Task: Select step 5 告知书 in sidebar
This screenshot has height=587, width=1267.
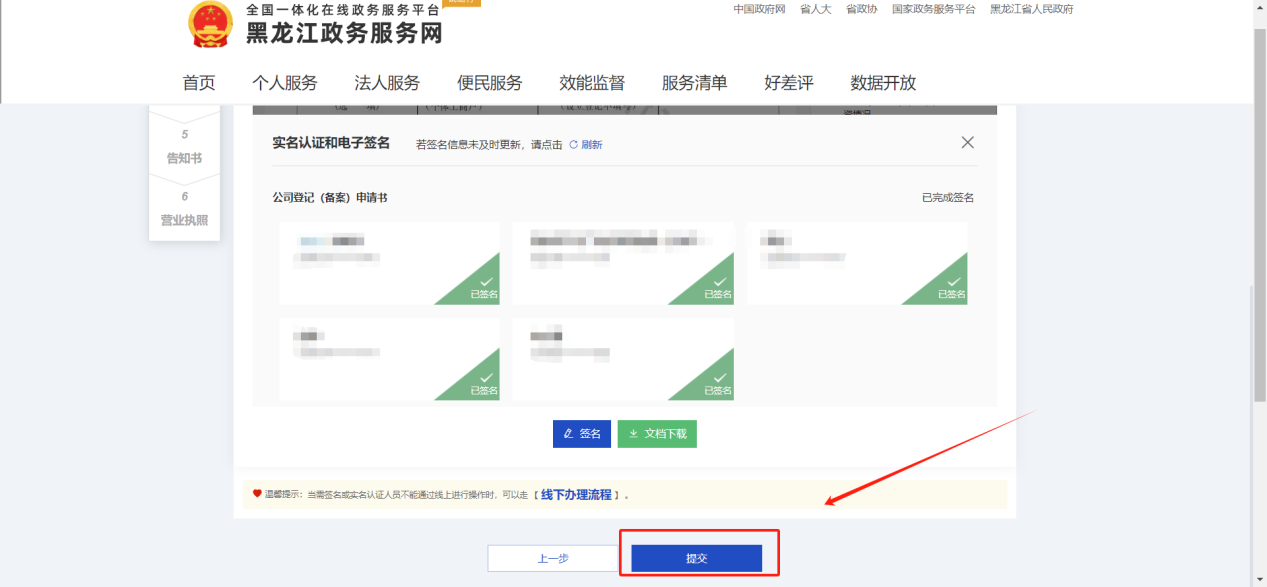Action: pyautogui.click(x=184, y=148)
